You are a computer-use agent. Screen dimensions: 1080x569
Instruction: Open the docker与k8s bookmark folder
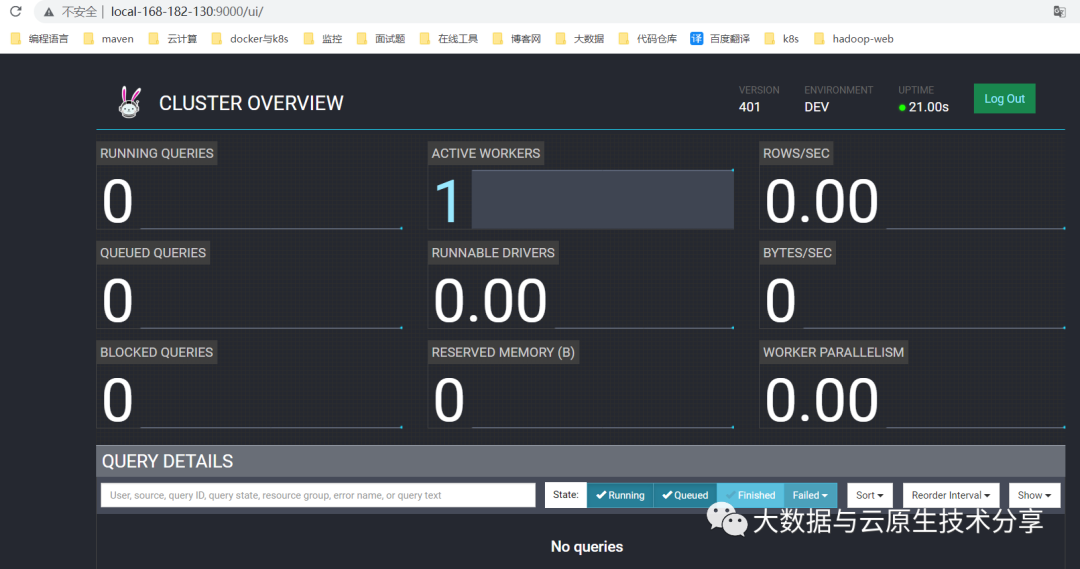[x=251, y=39]
